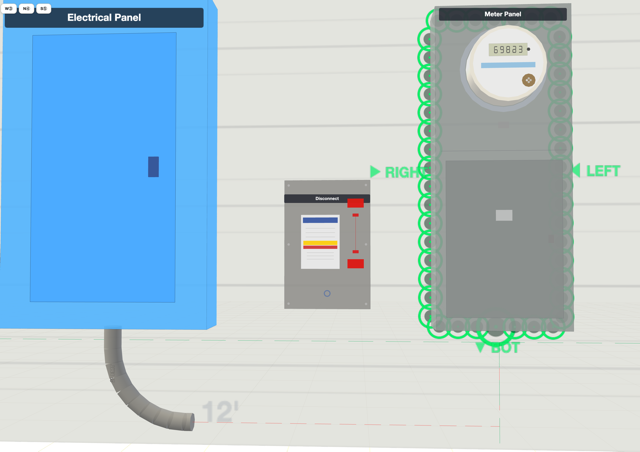Click the small blue circle on Disconnect box
640x452 pixels.
[327, 293]
